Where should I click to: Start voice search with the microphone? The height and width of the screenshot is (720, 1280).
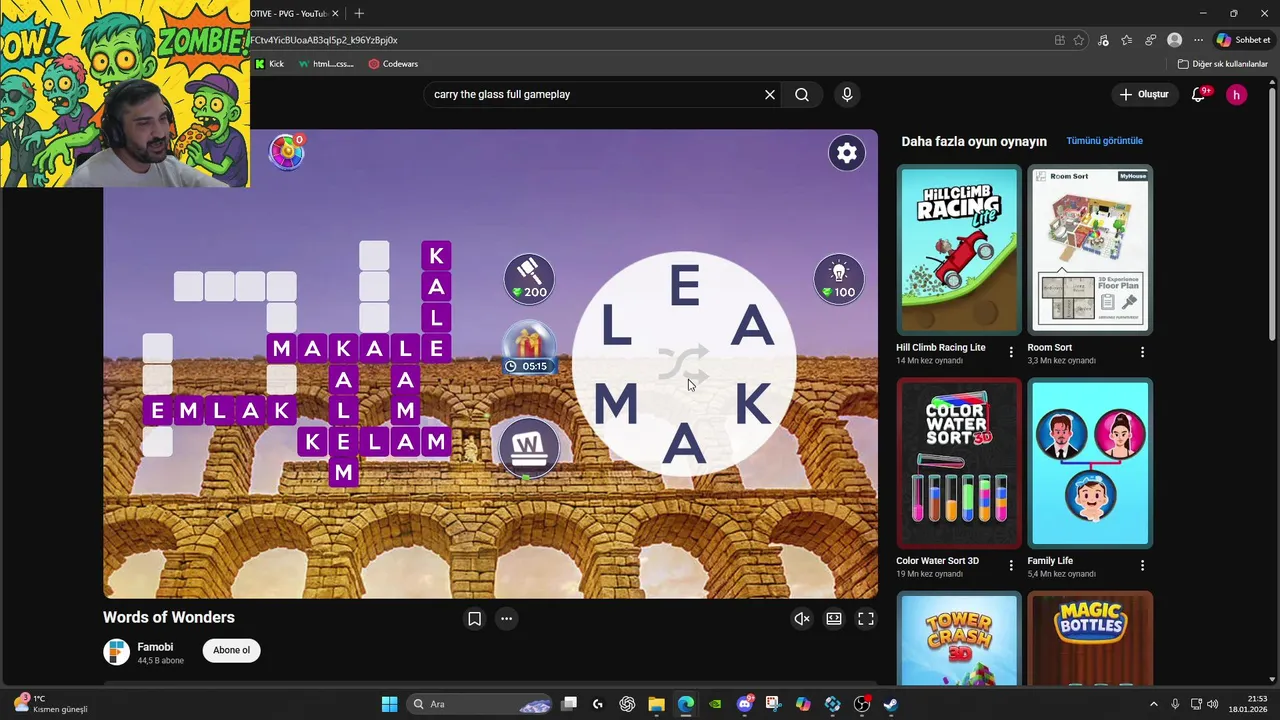point(847,94)
